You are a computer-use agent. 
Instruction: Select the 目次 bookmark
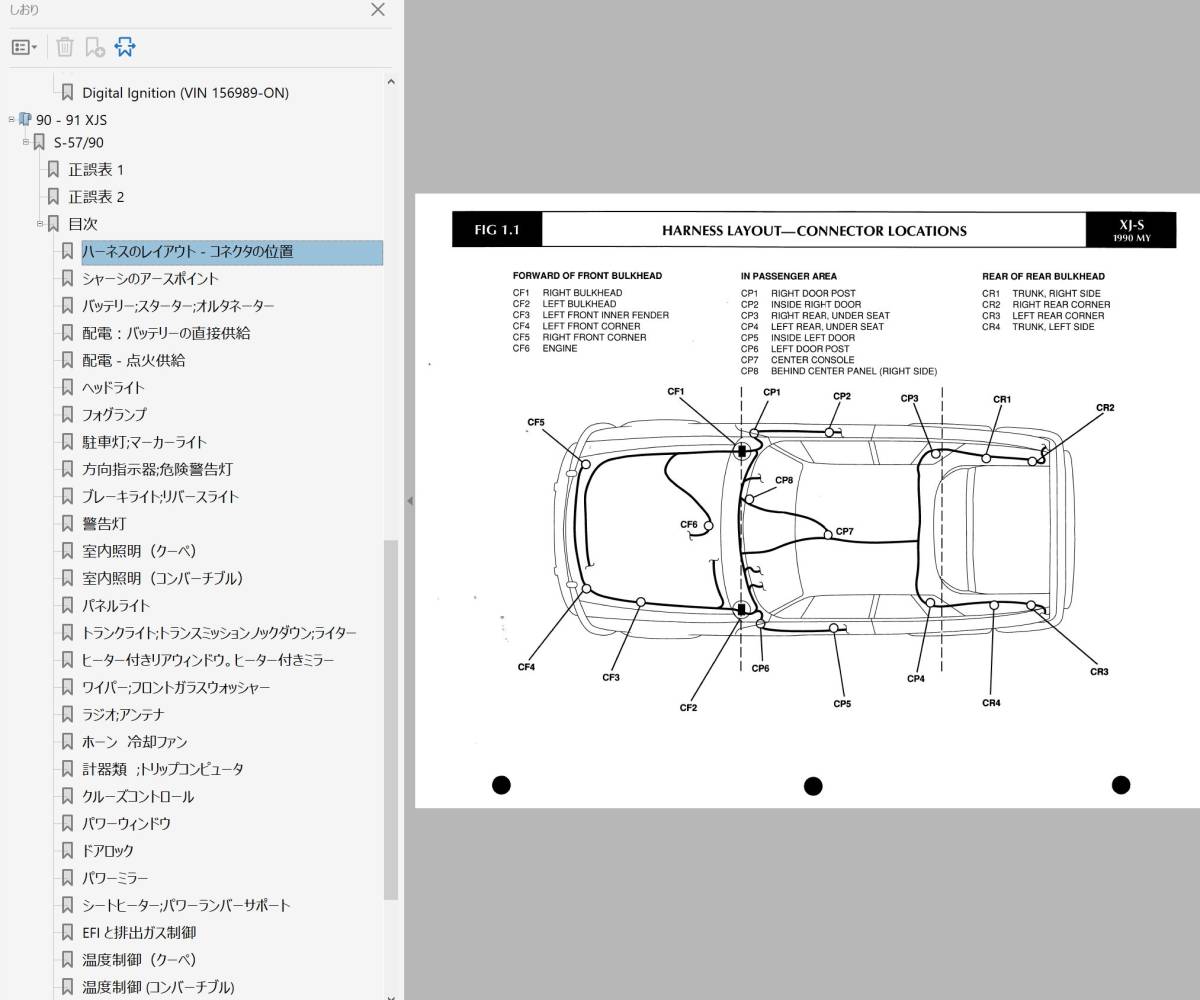(83, 224)
